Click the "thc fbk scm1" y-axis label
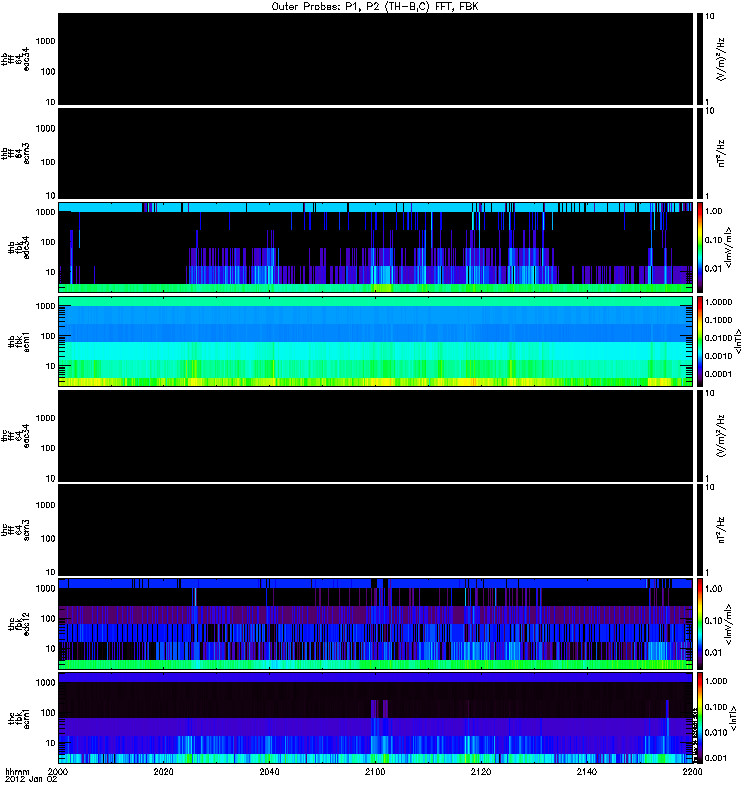Viewport: 750px width, 800px height. [x=19, y=718]
